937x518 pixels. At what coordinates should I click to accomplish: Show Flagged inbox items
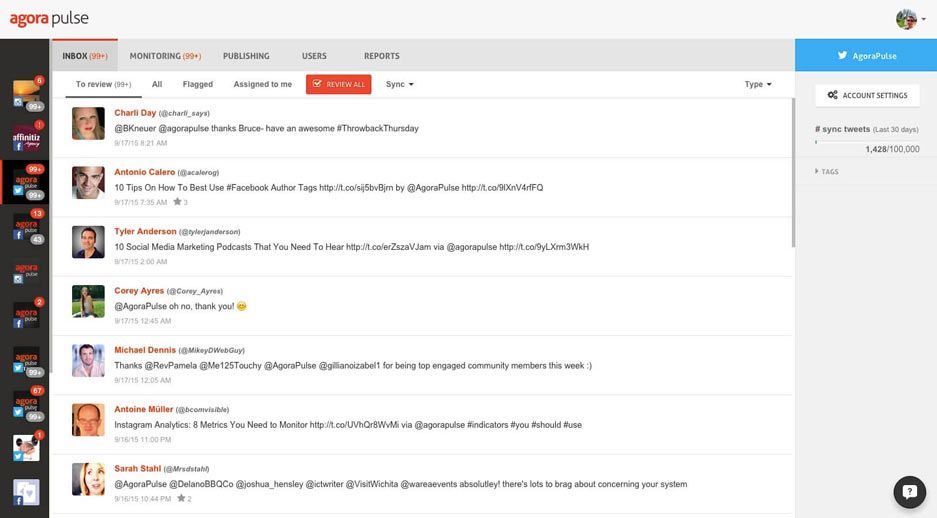(x=197, y=84)
